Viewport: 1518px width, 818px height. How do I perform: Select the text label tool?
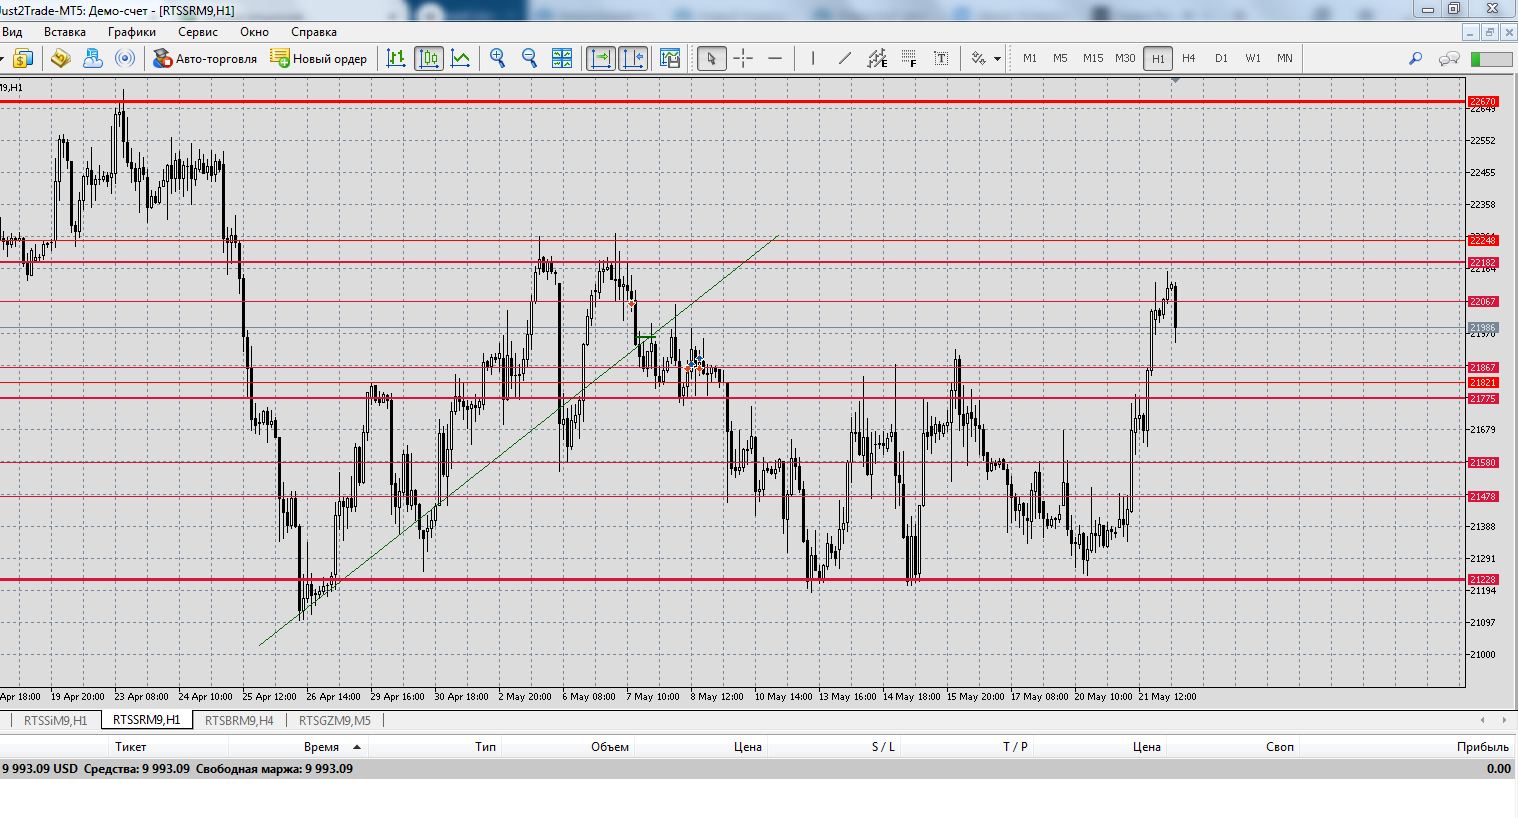941,58
